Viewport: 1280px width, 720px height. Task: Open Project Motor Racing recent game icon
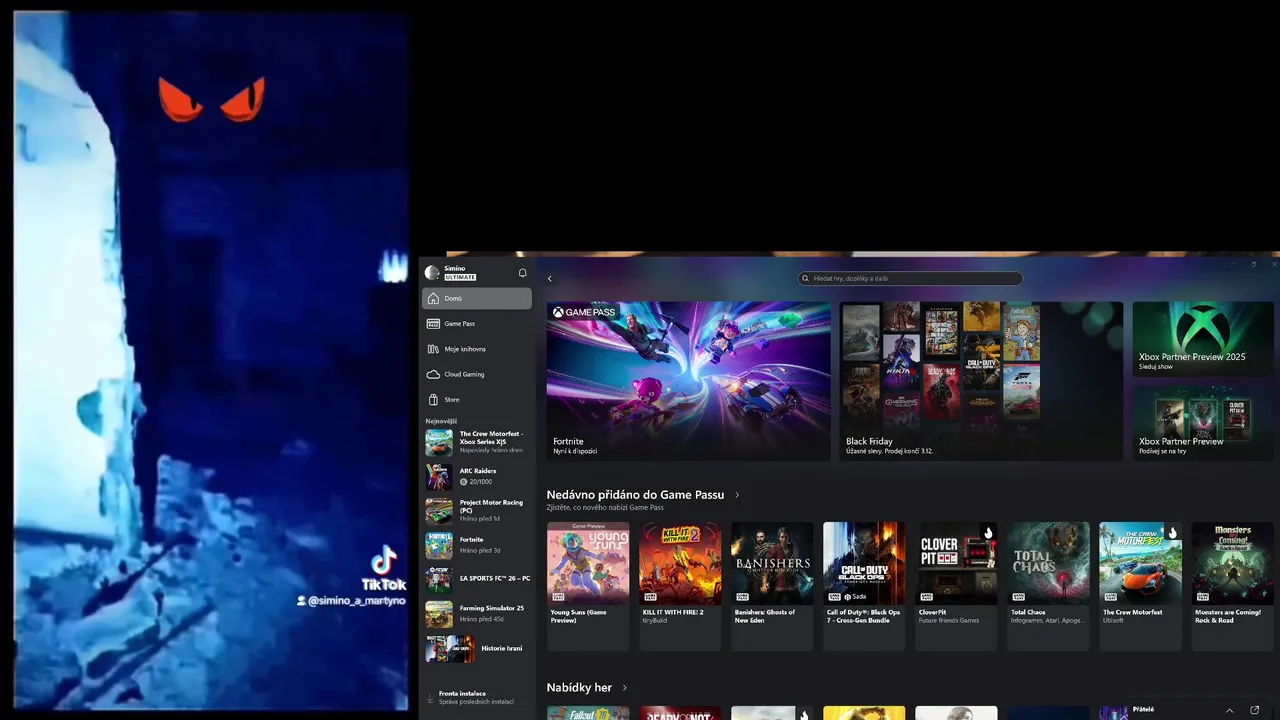(439, 511)
